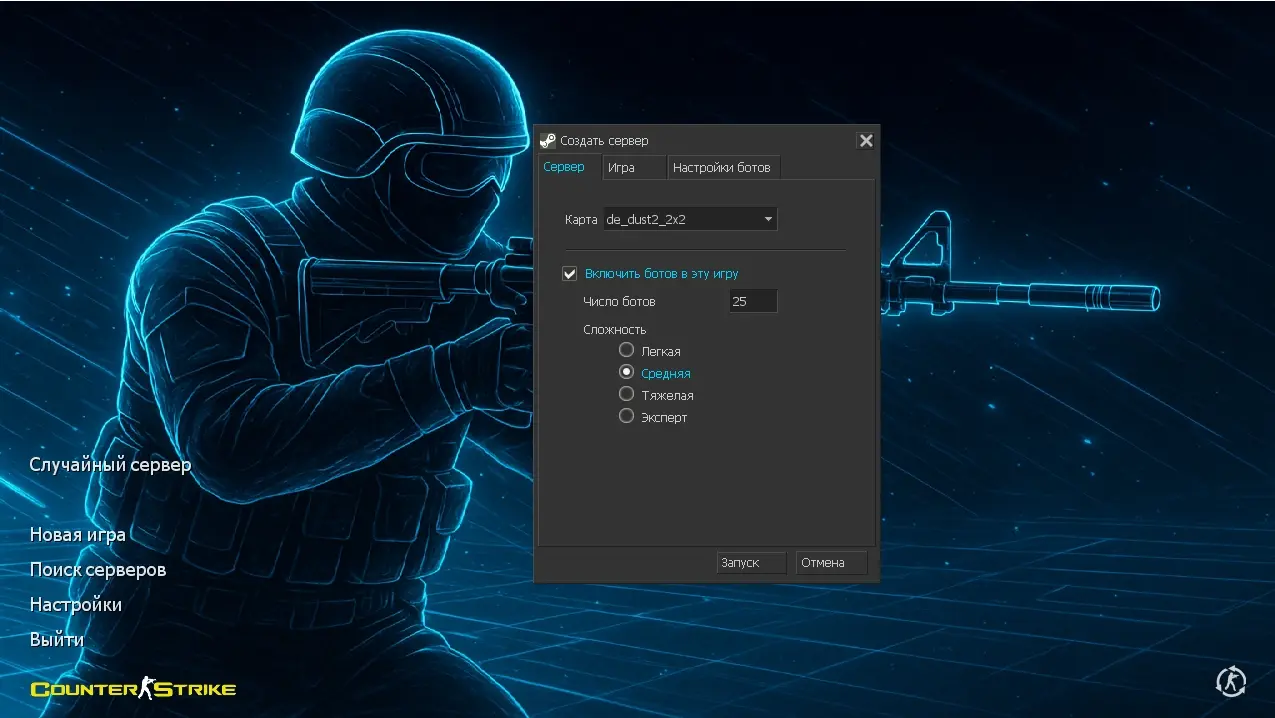Select Средняя difficulty option
The image size is (1275, 718).
pyautogui.click(x=627, y=372)
